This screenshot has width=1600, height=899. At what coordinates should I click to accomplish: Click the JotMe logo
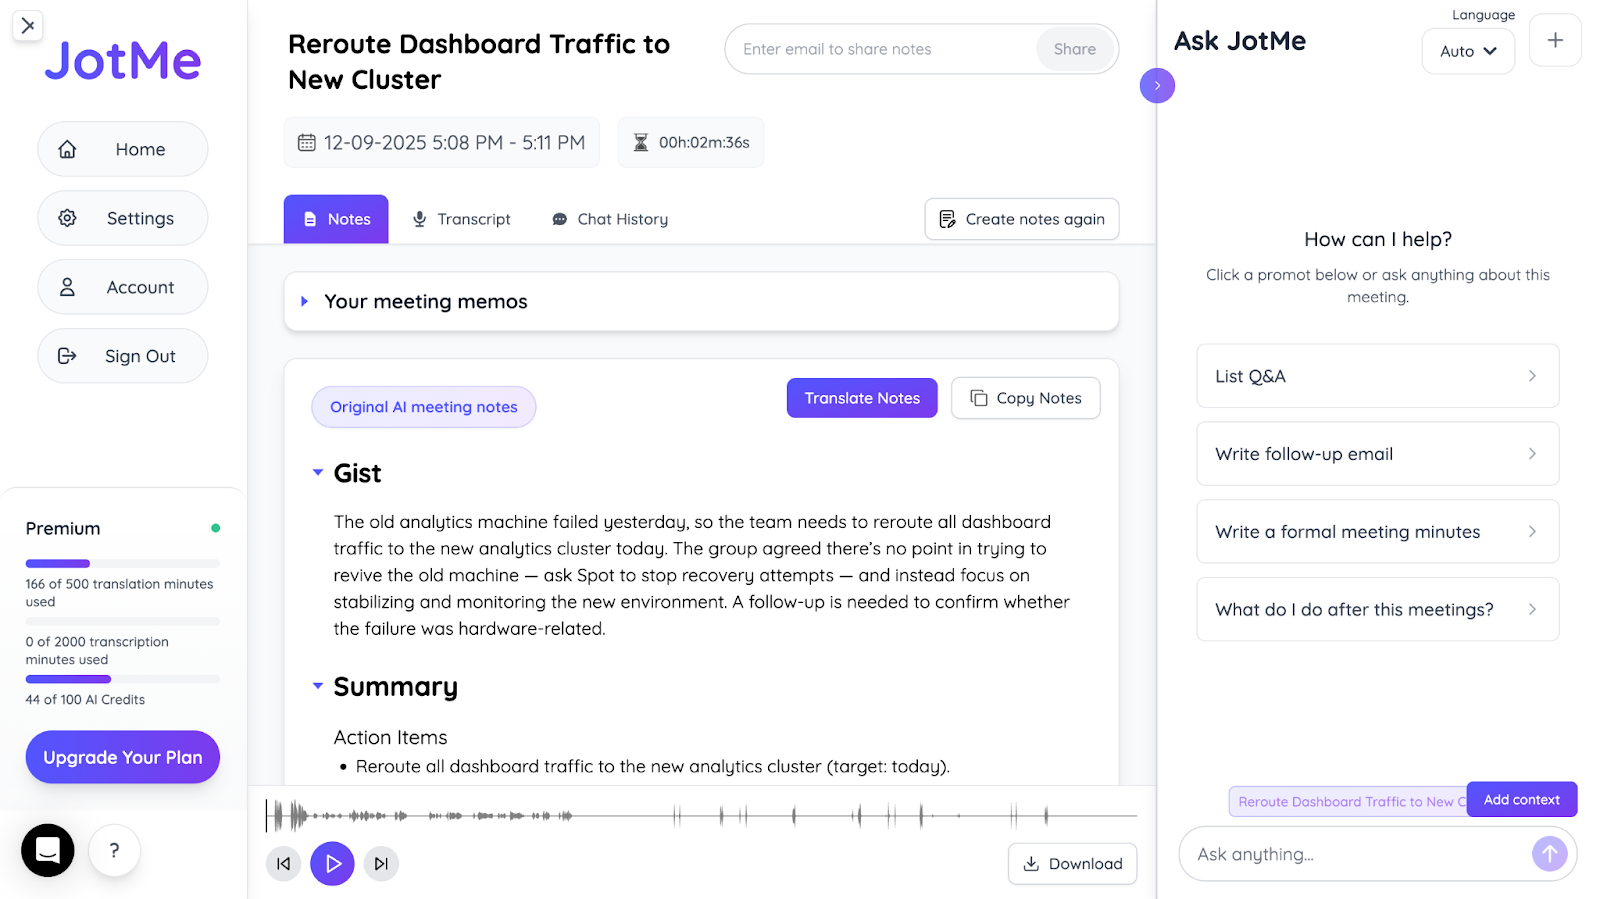(x=123, y=61)
